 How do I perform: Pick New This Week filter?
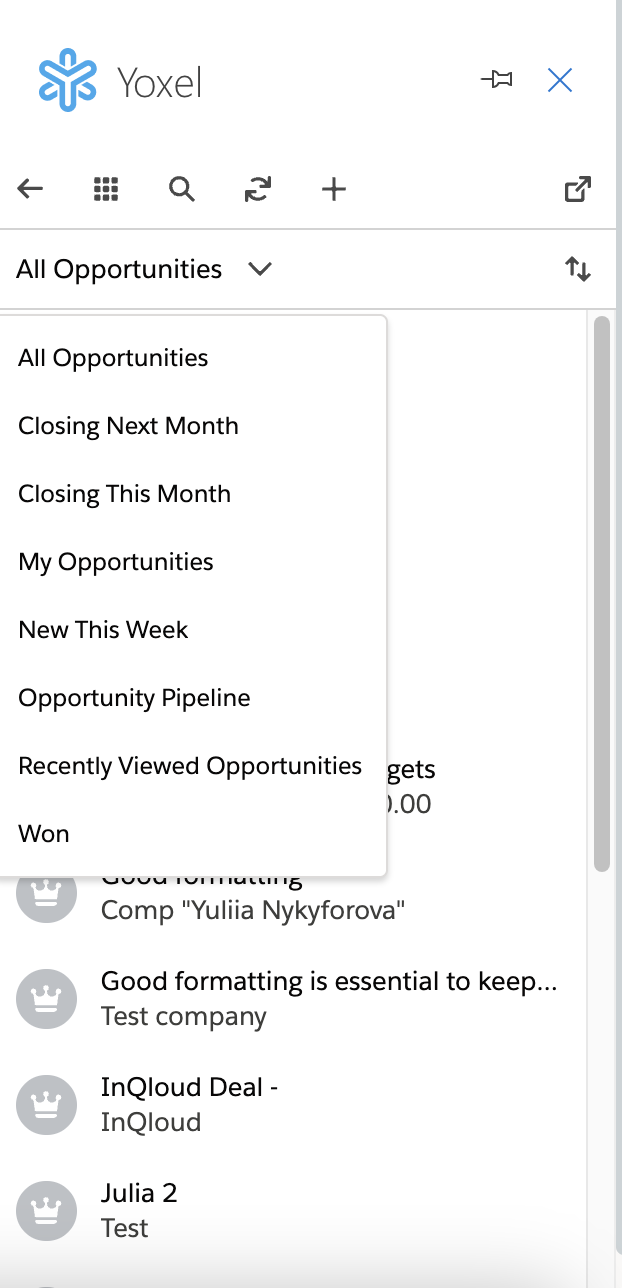click(103, 630)
